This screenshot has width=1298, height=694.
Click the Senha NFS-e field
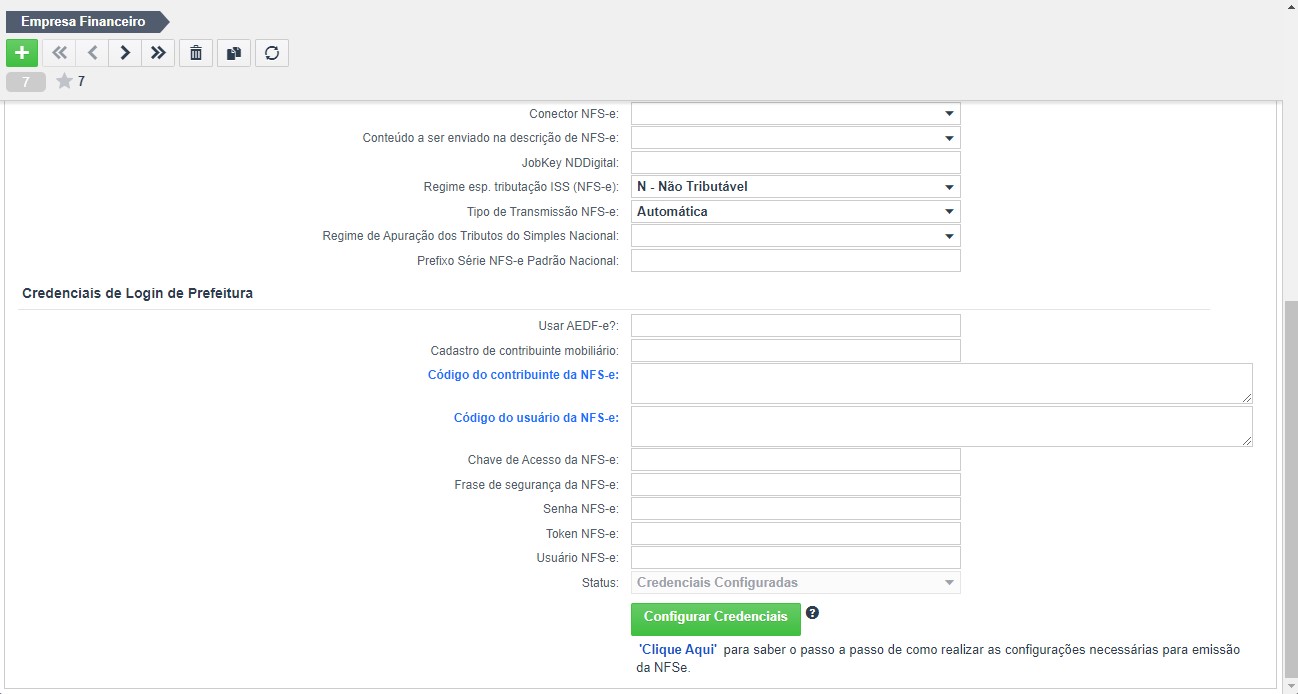pyautogui.click(x=796, y=509)
